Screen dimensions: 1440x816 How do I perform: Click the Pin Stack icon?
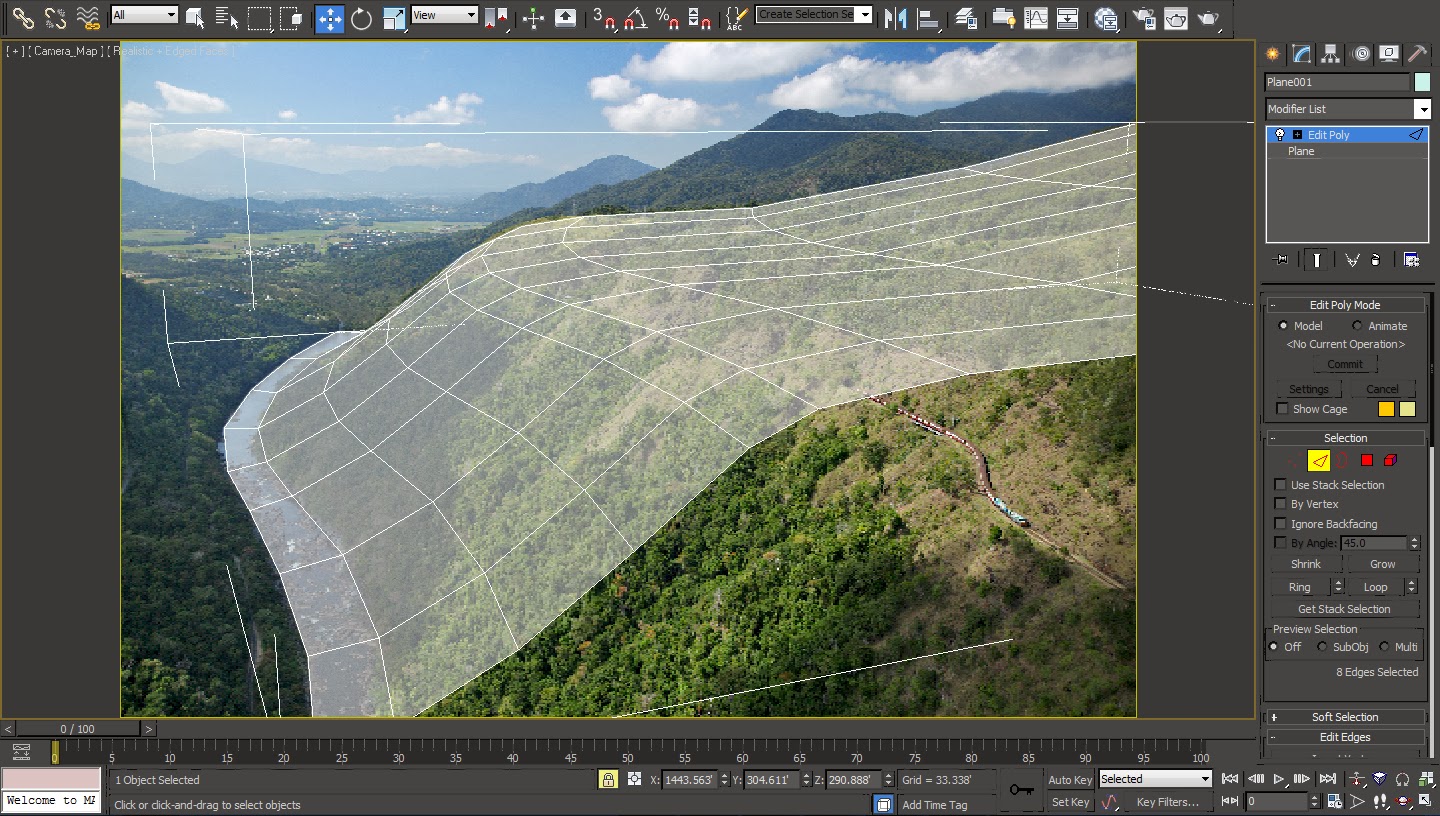1281,260
